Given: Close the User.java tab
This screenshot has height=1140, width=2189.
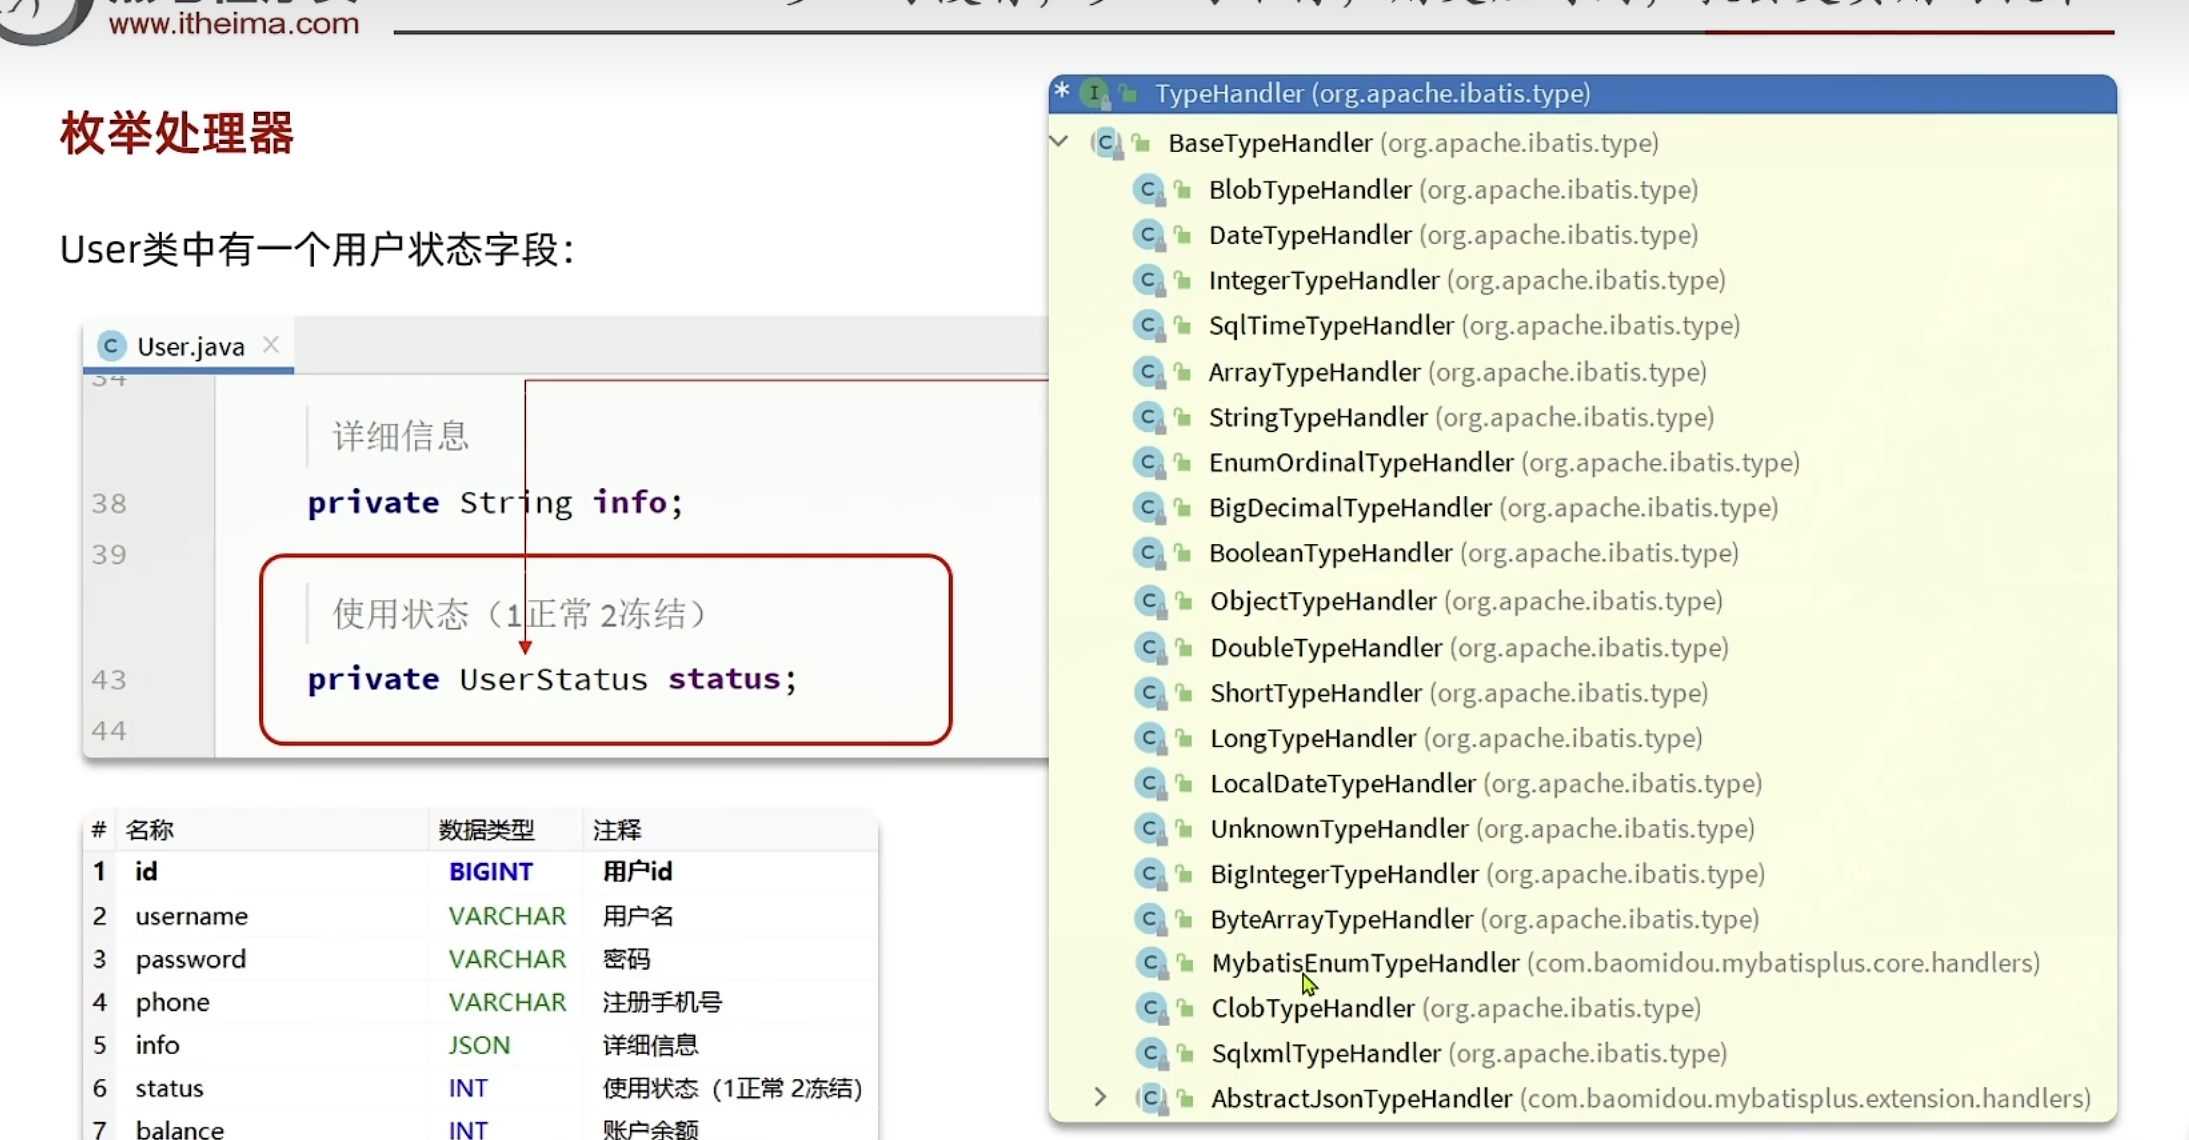Looking at the screenshot, I should (x=271, y=345).
